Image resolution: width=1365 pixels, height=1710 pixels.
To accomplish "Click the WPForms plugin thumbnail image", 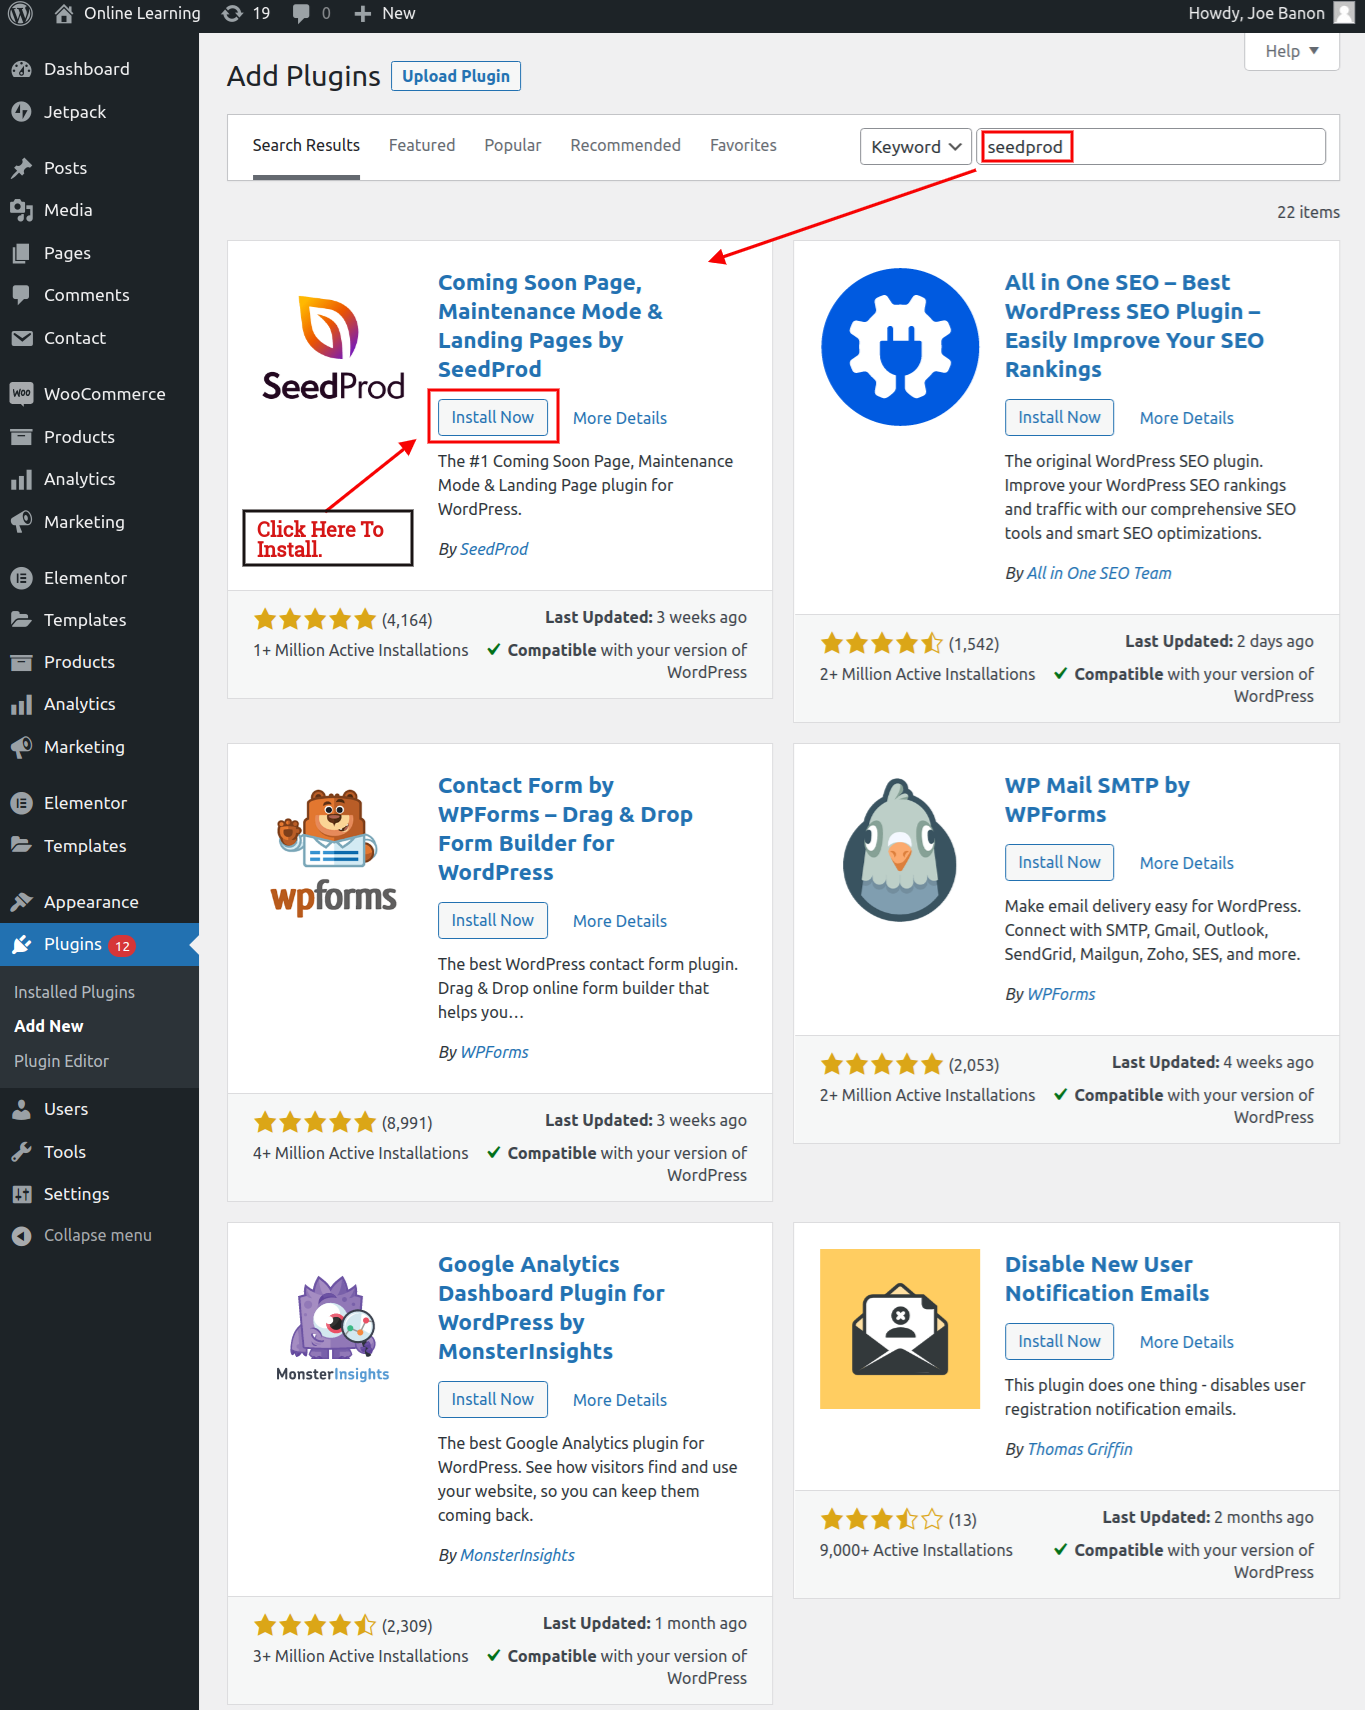I will 334,850.
